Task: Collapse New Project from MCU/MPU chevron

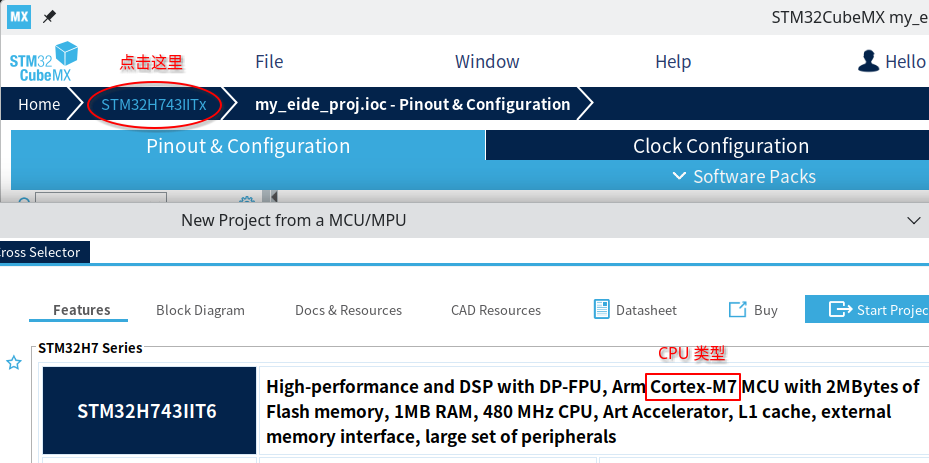Action: pos(914,221)
